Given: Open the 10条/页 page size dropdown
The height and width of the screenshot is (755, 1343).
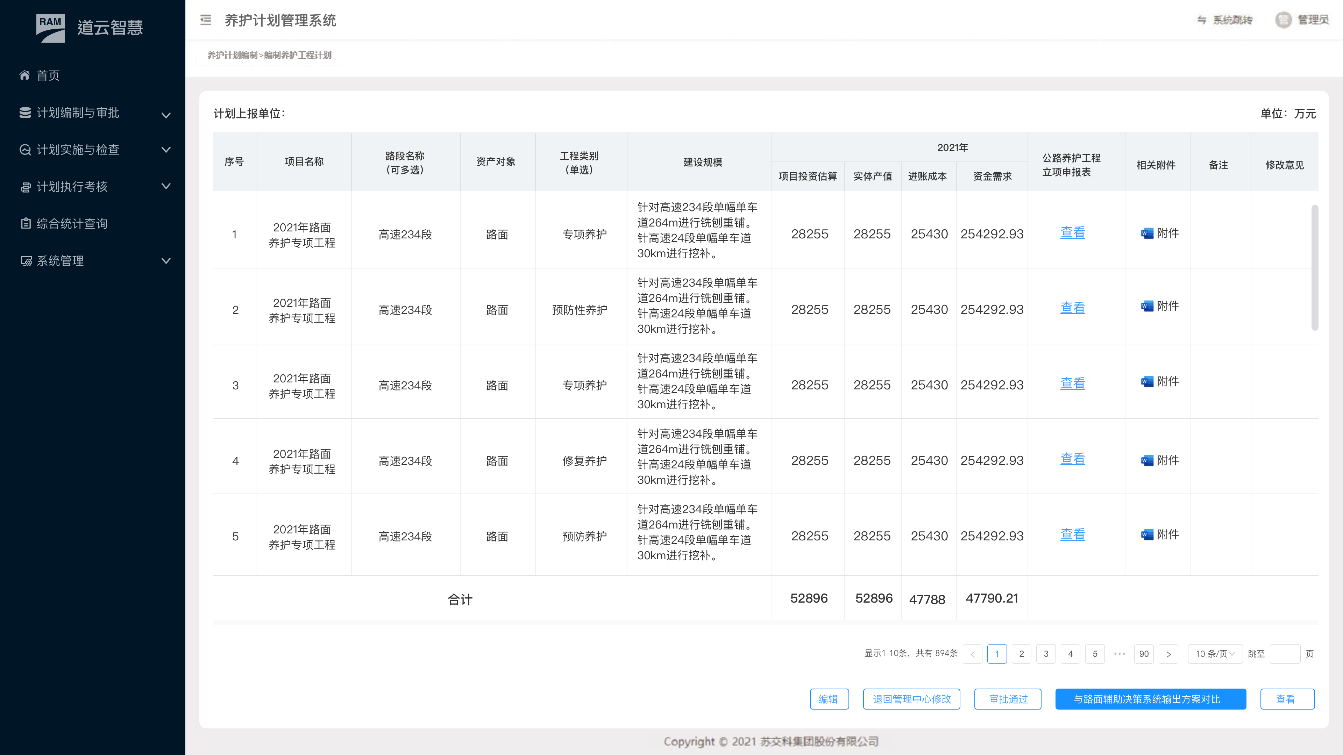Looking at the screenshot, I should coord(1215,654).
